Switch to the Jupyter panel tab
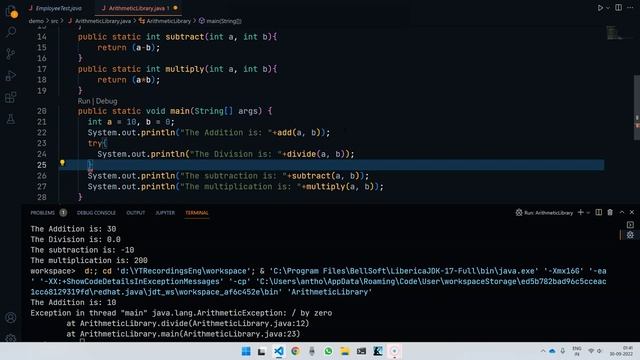 pyautogui.click(x=165, y=213)
